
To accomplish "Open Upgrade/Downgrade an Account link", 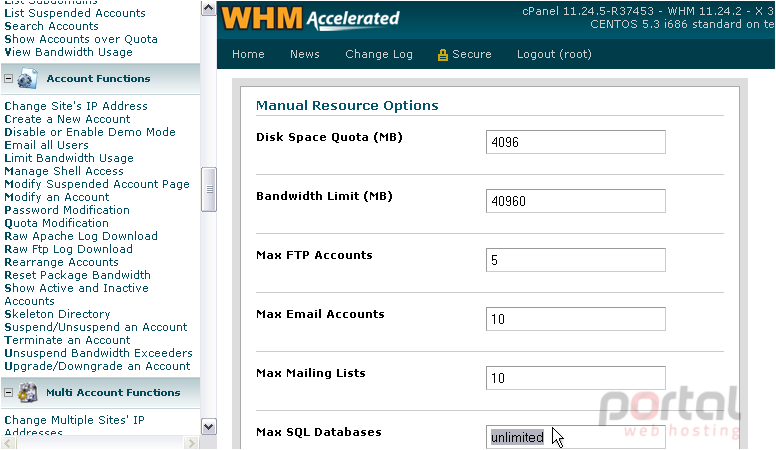I will [x=97, y=366].
